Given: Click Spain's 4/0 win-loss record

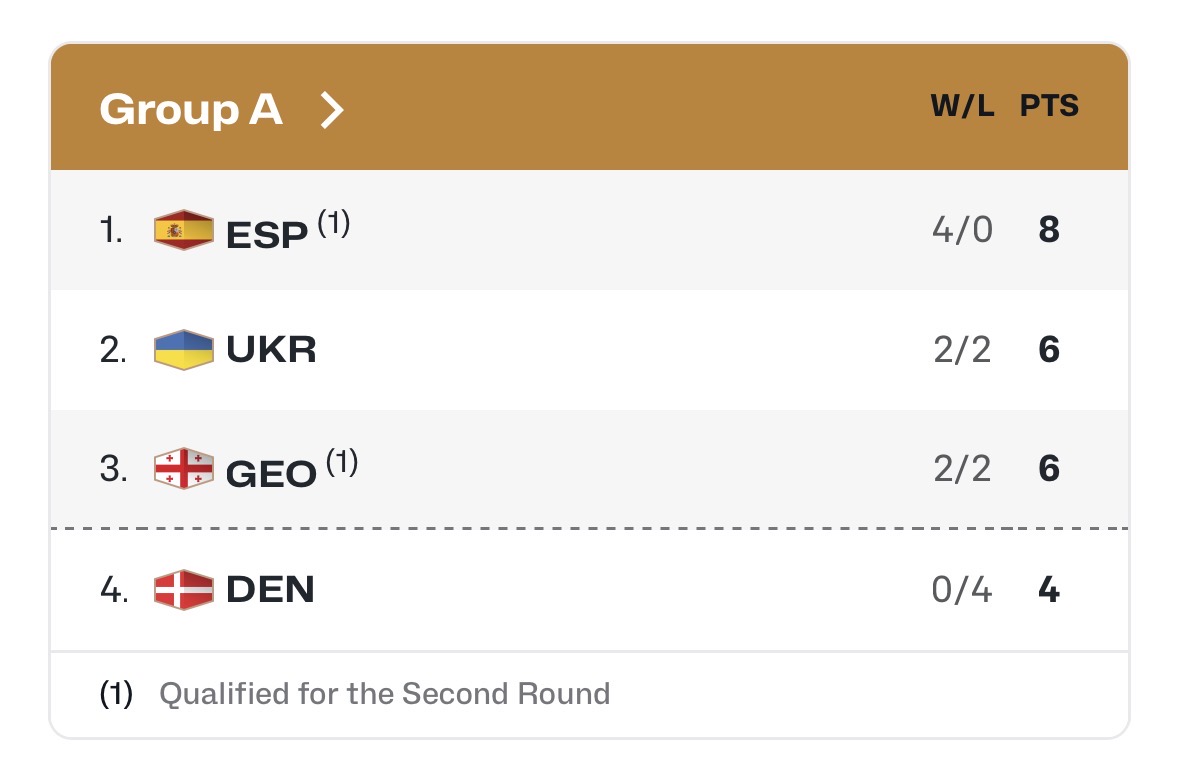Looking at the screenshot, I should coord(962,231).
